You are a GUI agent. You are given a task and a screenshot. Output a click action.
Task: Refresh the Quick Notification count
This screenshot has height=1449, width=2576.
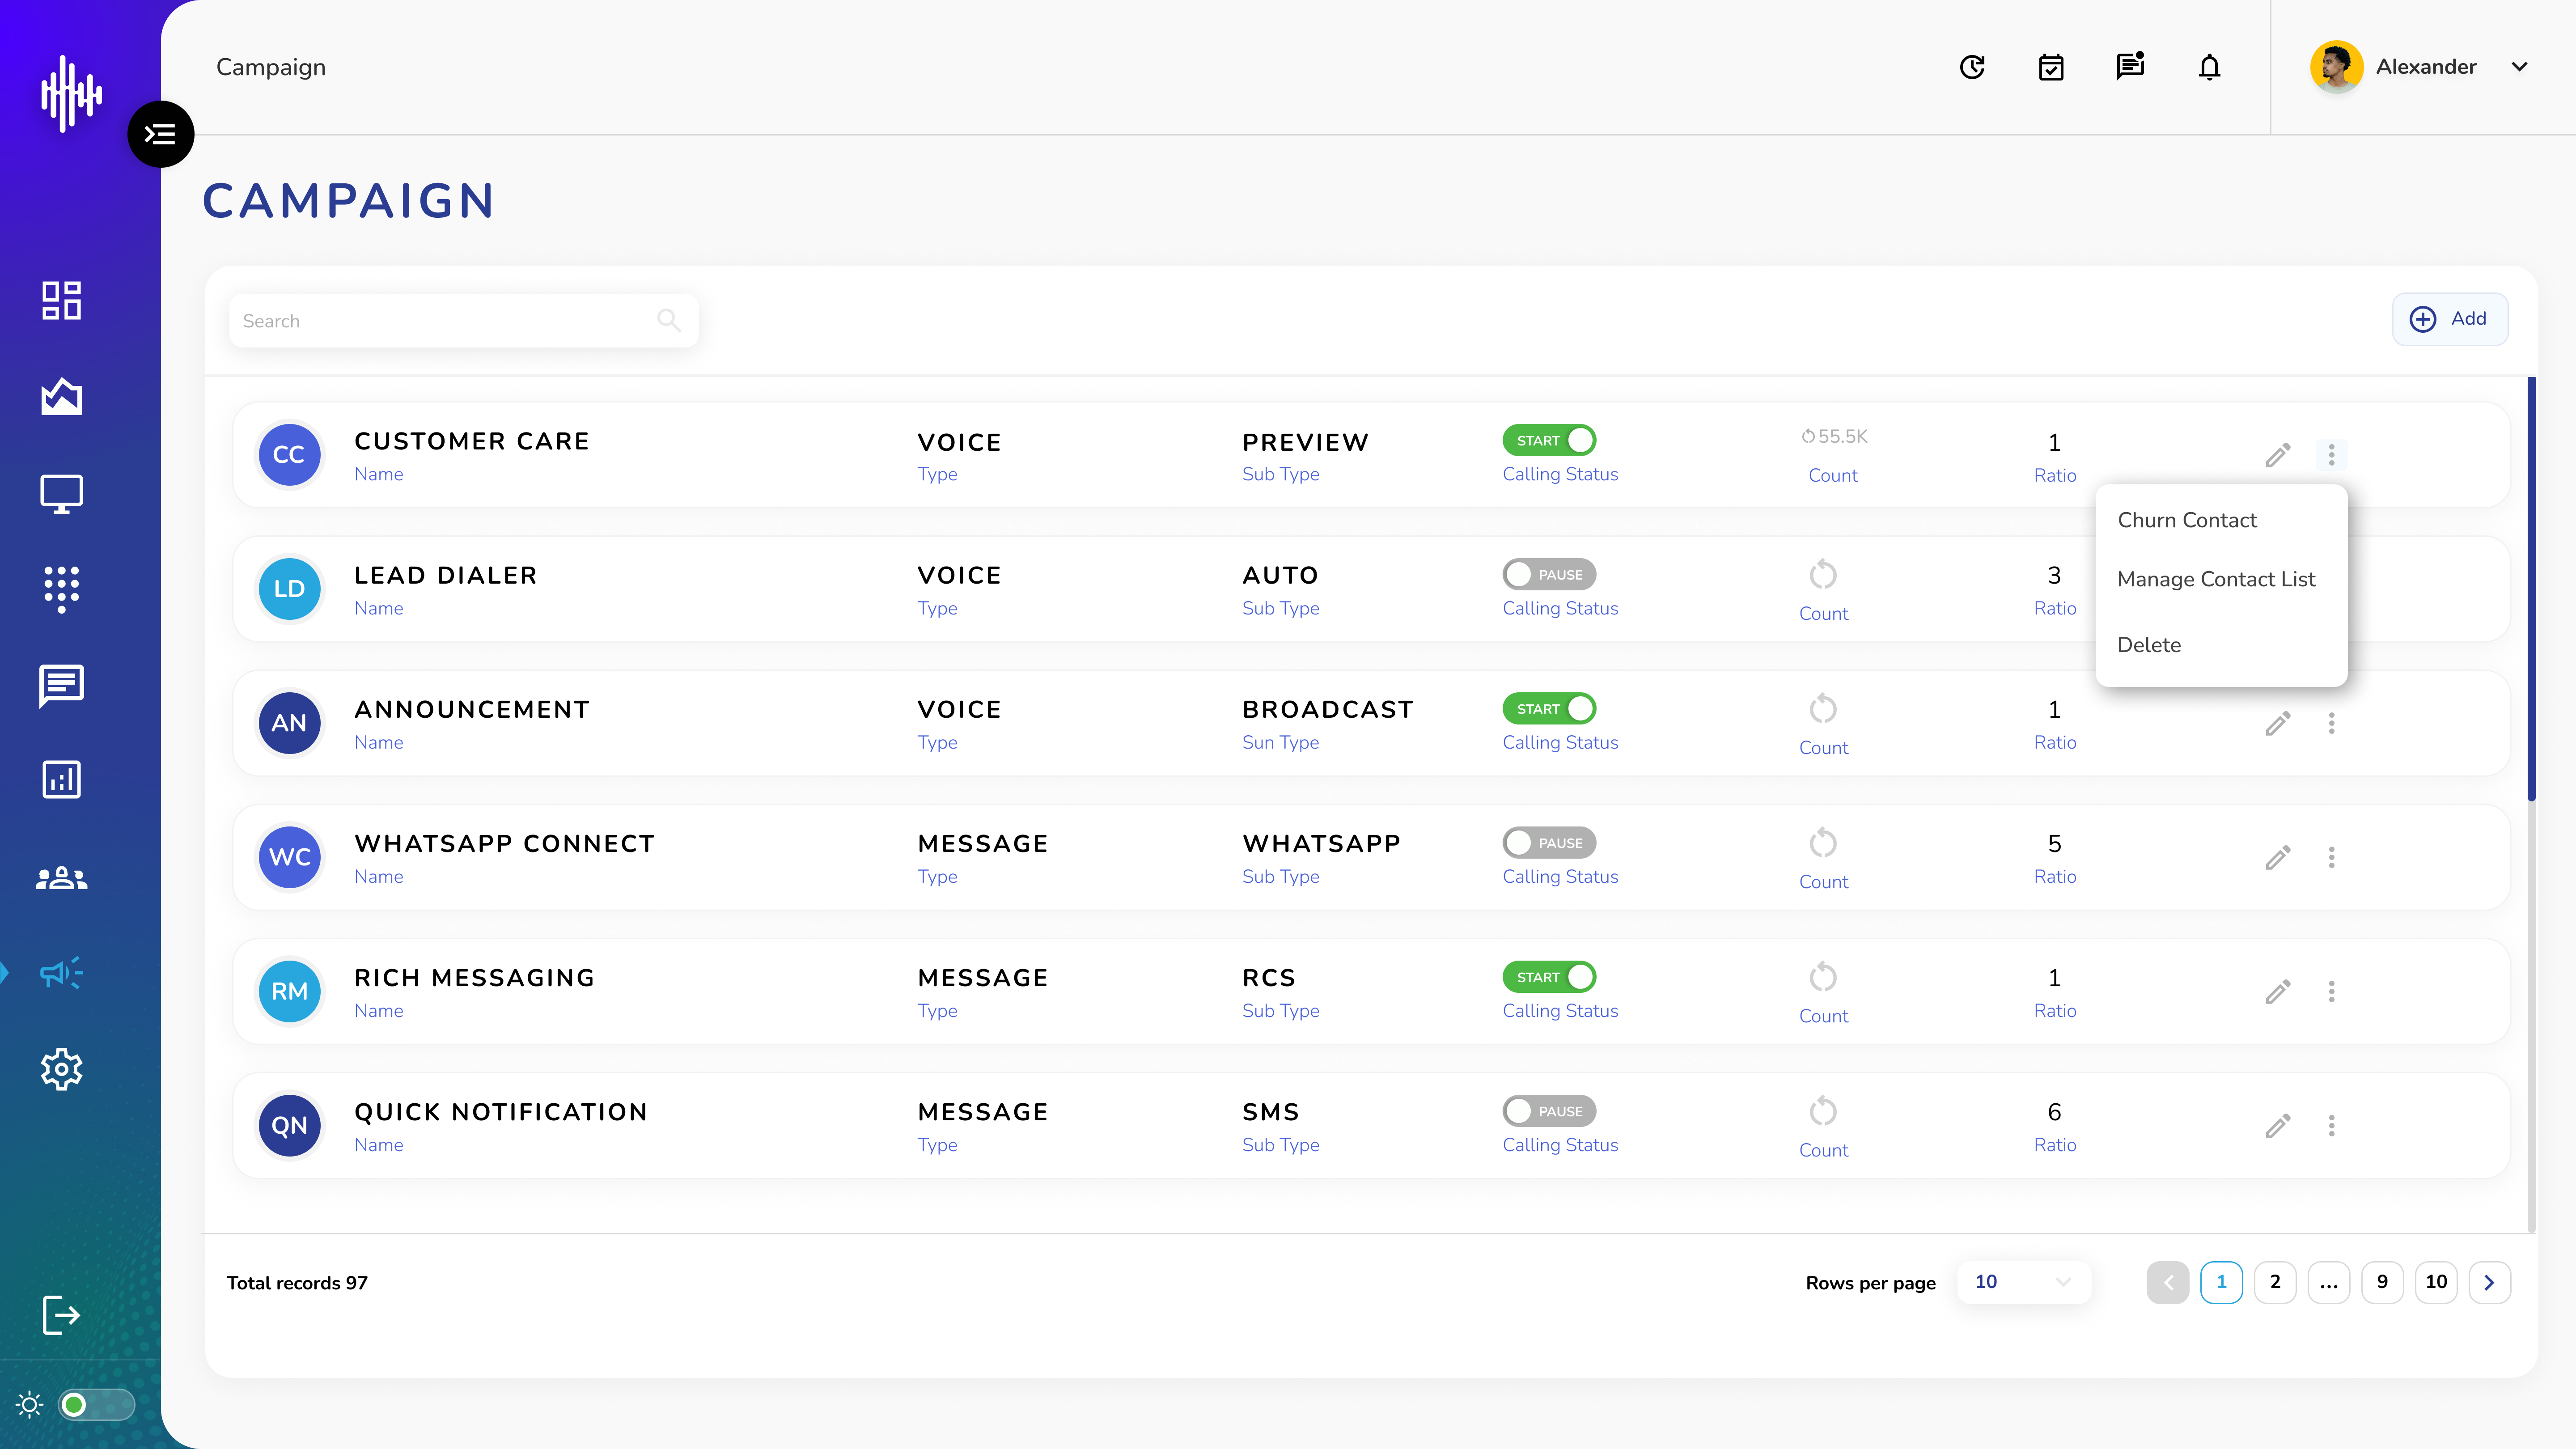1823,1110
